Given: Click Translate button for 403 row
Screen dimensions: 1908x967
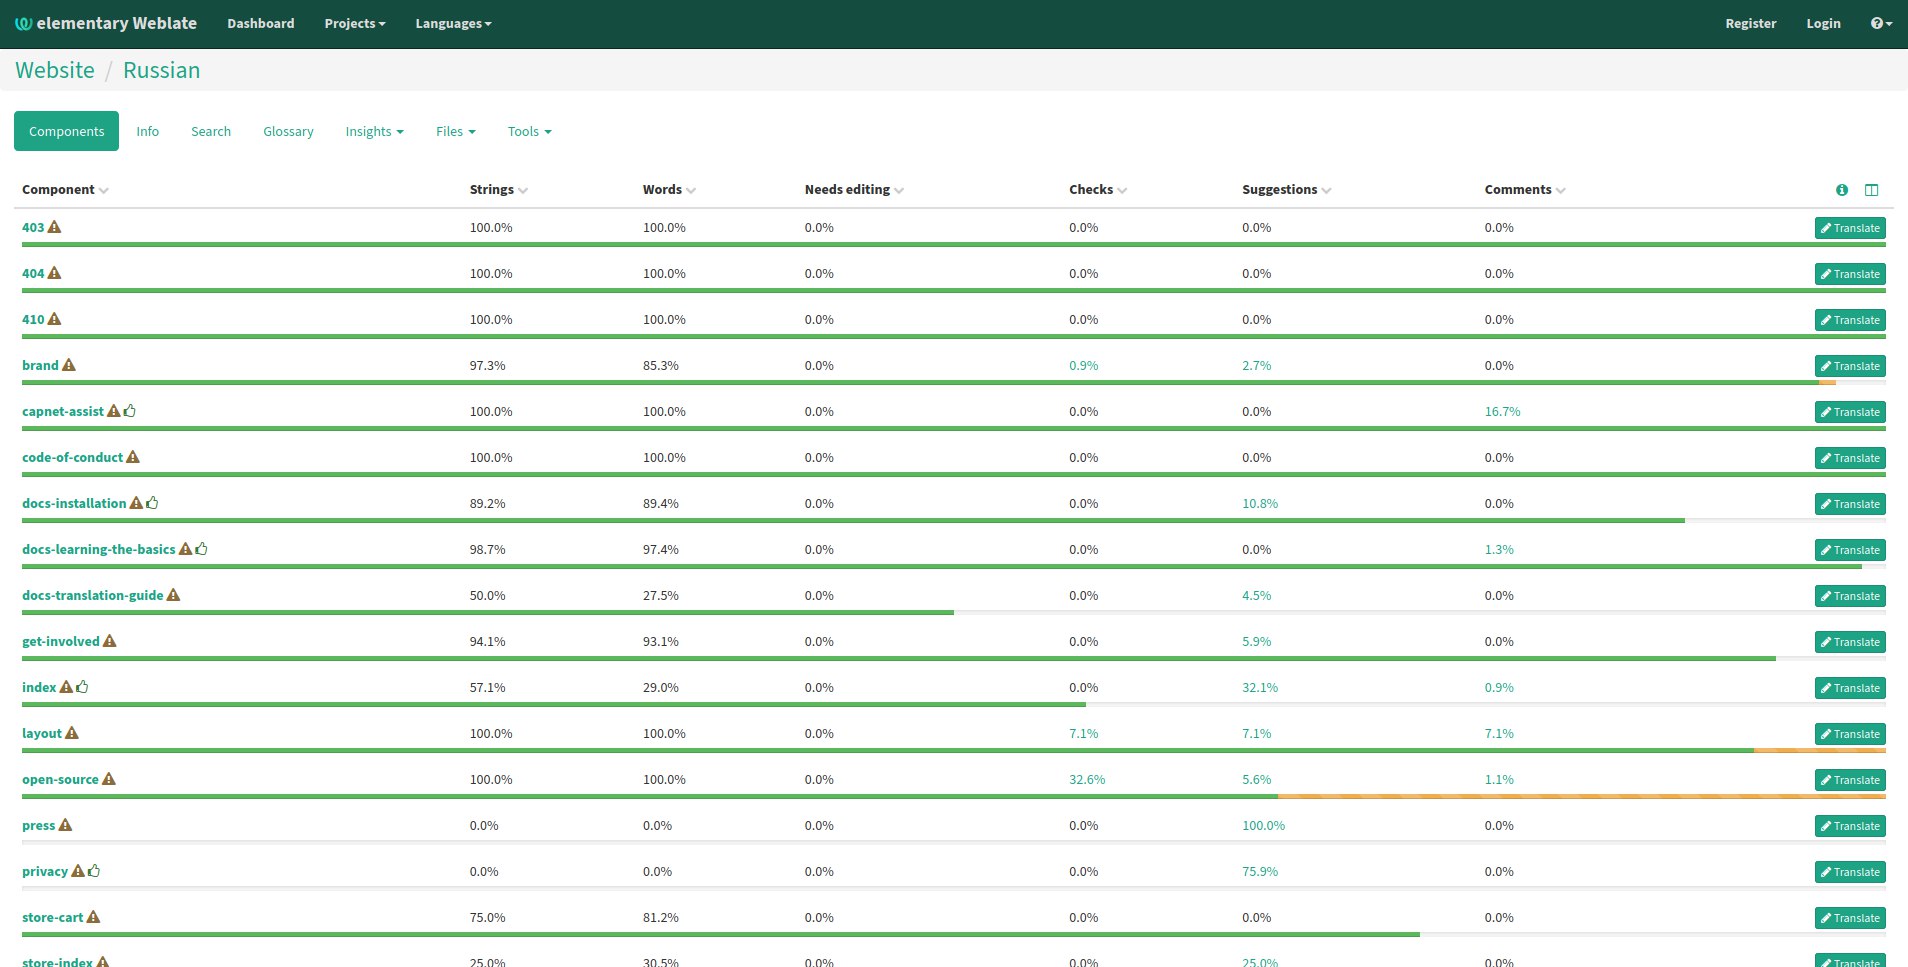Looking at the screenshot, I should 1850,228.
